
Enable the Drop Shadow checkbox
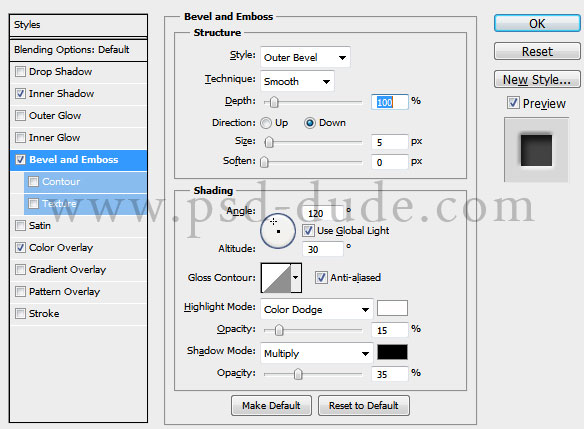coord(20,72)
